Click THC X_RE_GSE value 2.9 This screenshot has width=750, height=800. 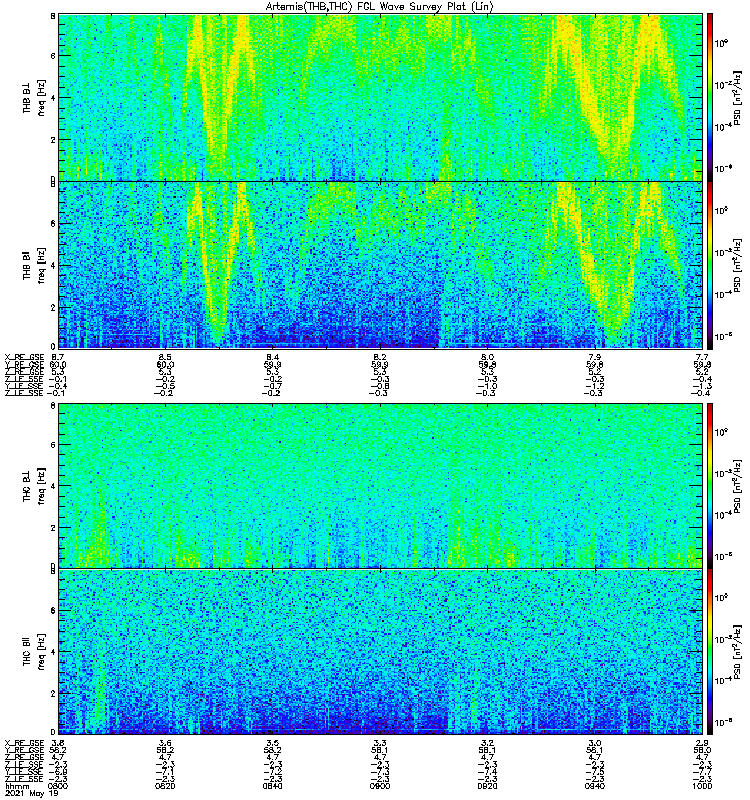click(702, 743)
